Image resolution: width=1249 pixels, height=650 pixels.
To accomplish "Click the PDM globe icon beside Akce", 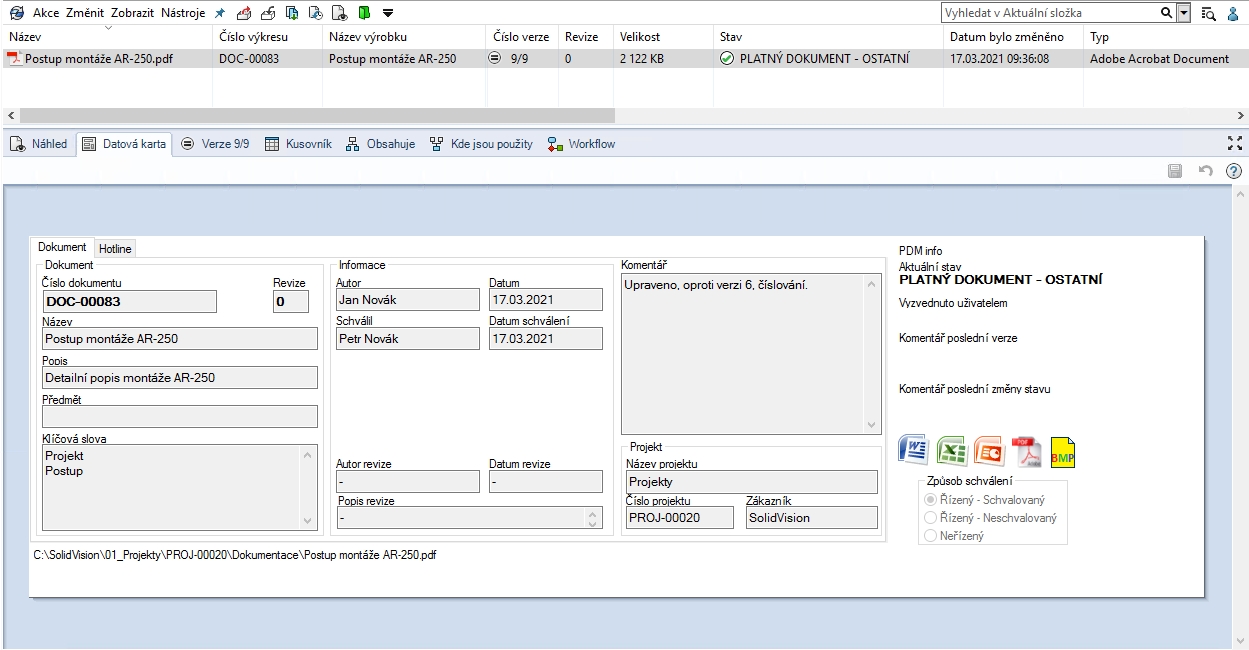I will tap(17, 13).
